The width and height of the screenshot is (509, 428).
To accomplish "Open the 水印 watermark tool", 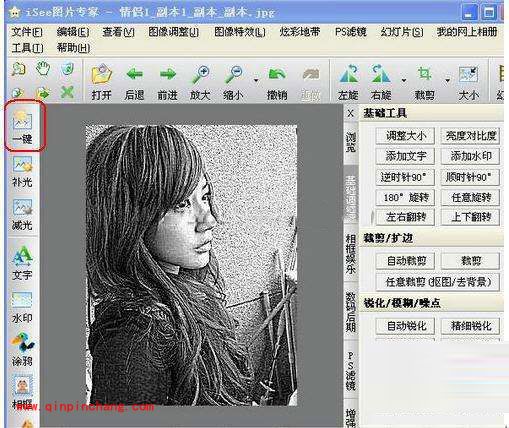I will [x=22, y=307].
